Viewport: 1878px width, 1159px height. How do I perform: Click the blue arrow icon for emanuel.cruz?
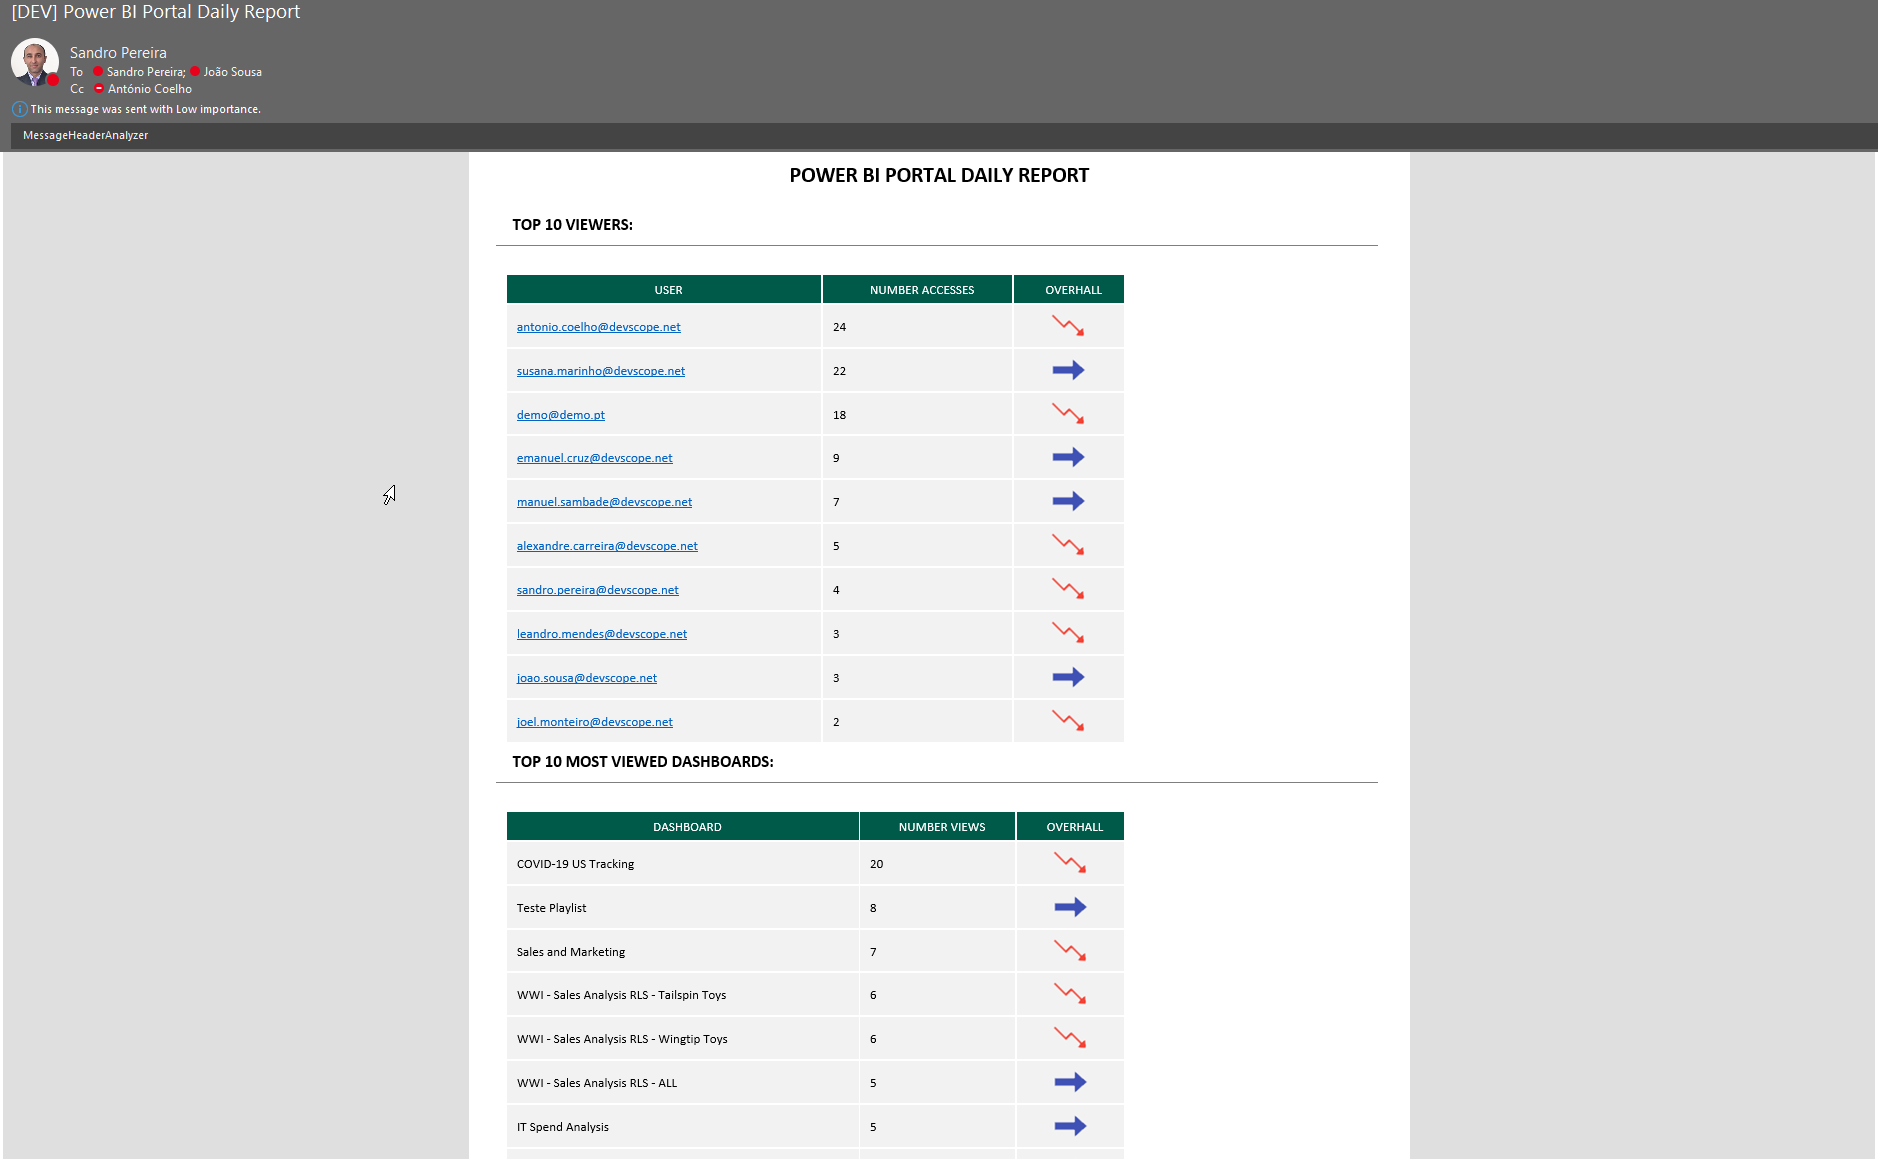1067,457
